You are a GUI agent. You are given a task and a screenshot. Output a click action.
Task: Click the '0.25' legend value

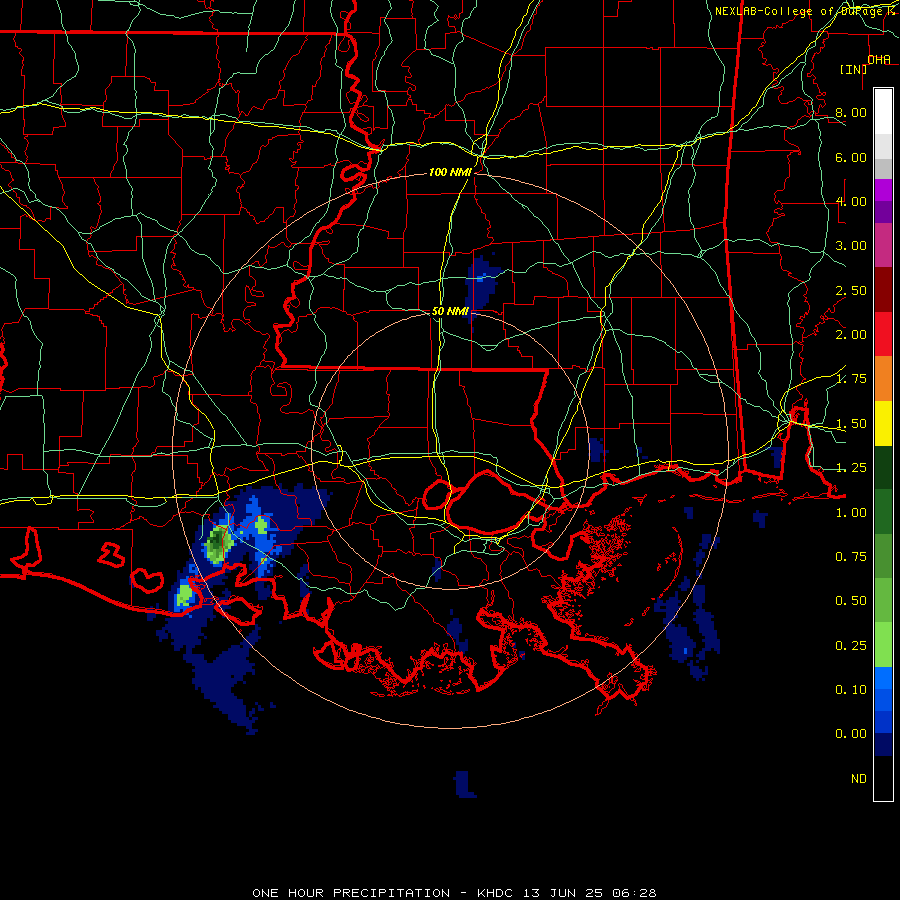point(851,646)
